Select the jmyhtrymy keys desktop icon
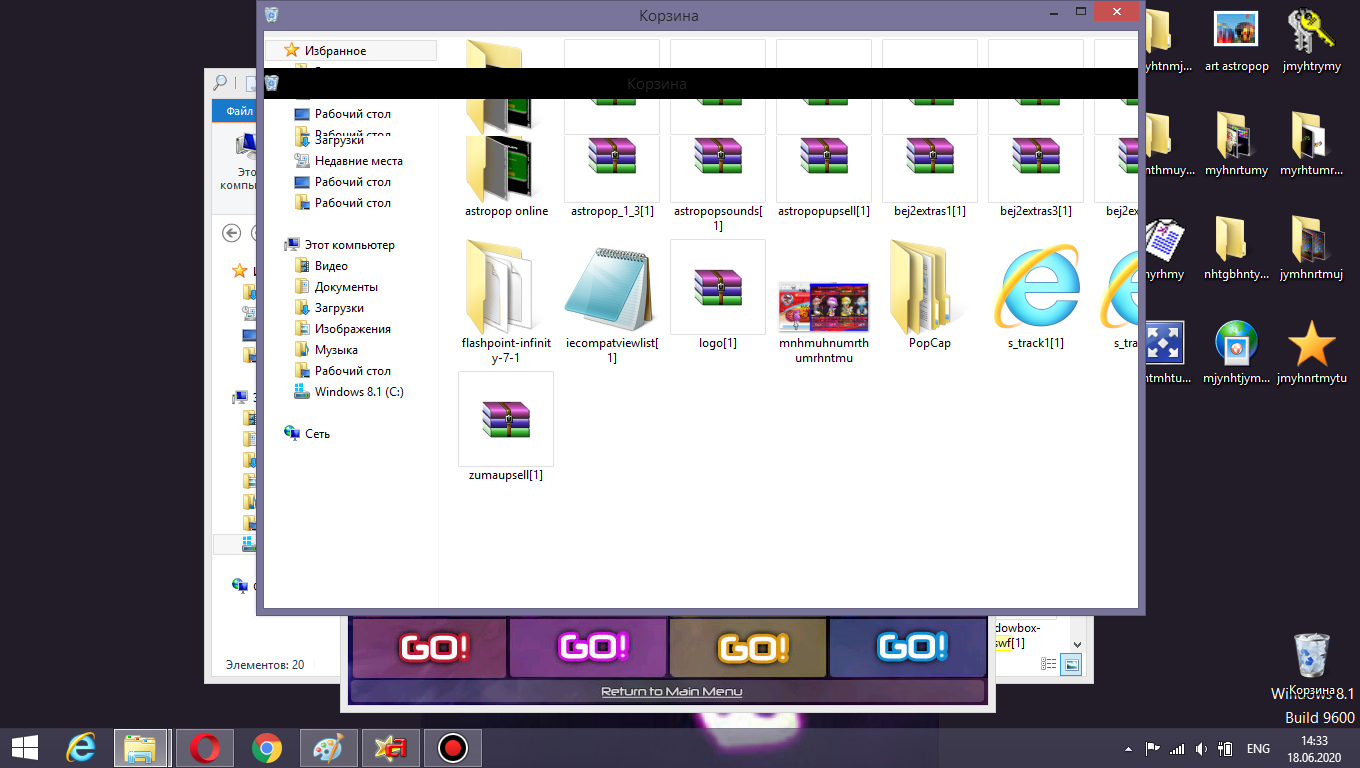 pos(1311,42)
